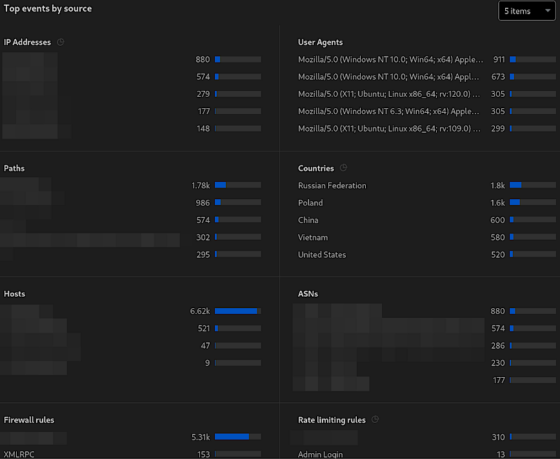Click the 5.31k count under Firewall rules
Screen dimensions: 560x459
click(x=201, y=437)
